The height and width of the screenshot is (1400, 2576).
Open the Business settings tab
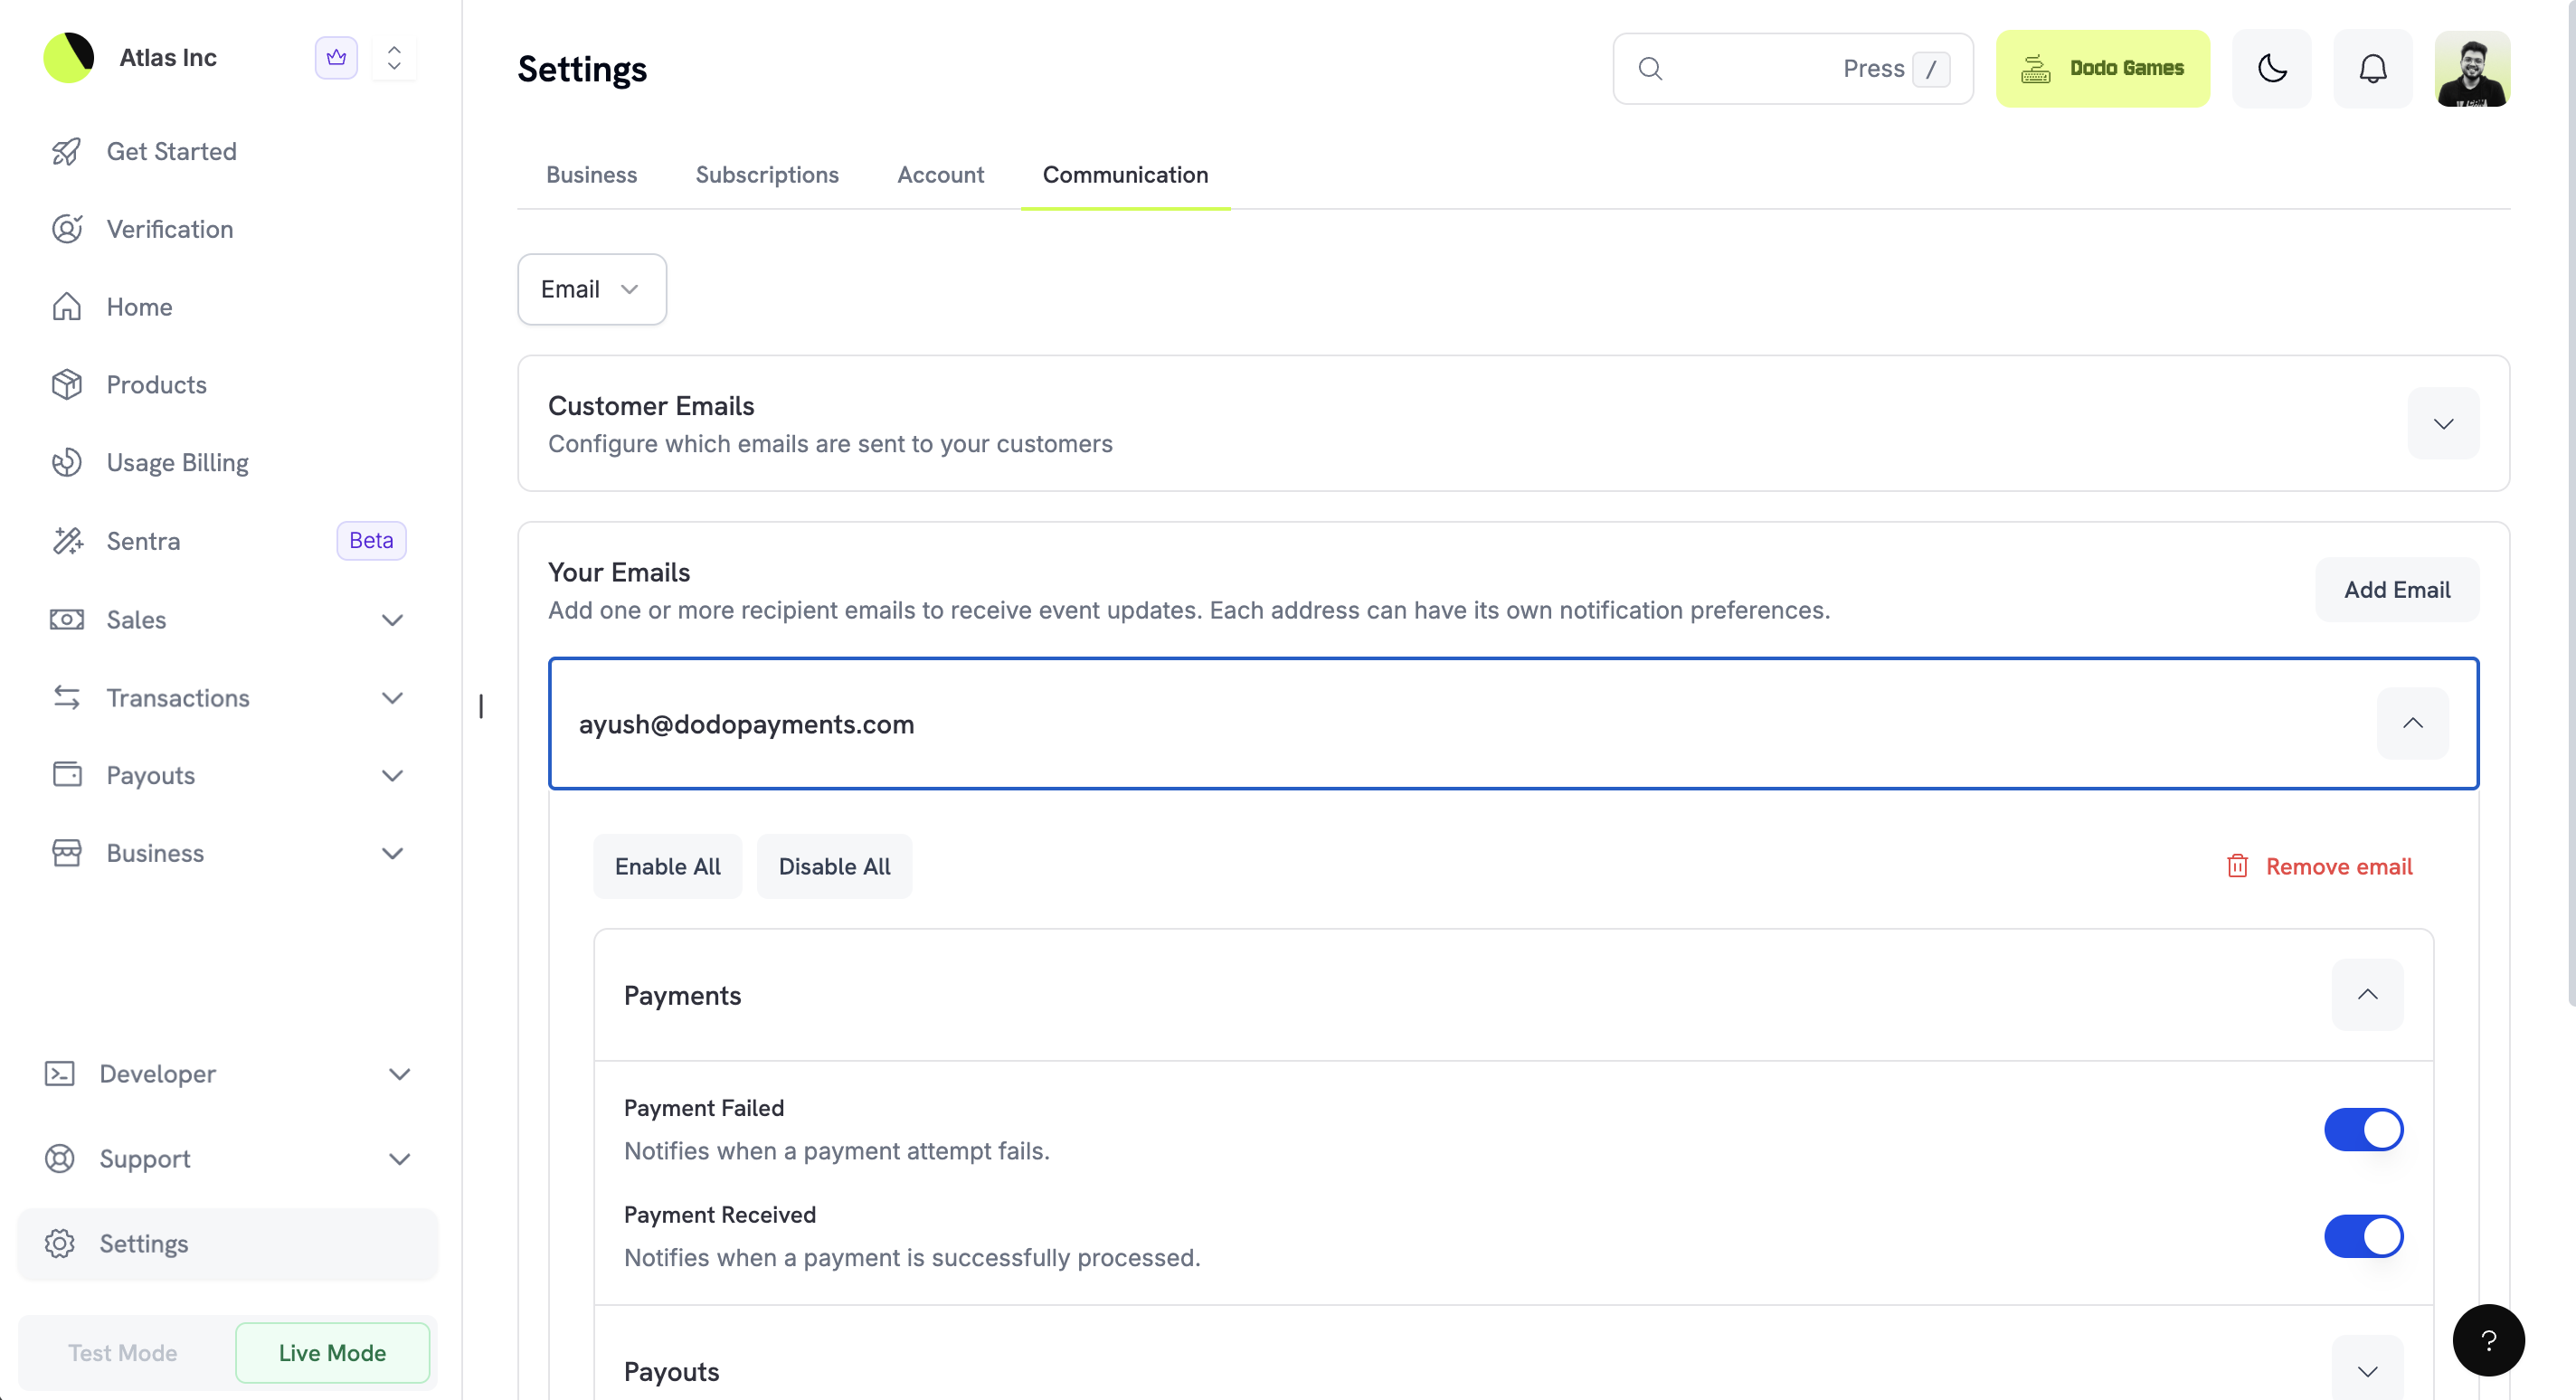tap(591, 175)
